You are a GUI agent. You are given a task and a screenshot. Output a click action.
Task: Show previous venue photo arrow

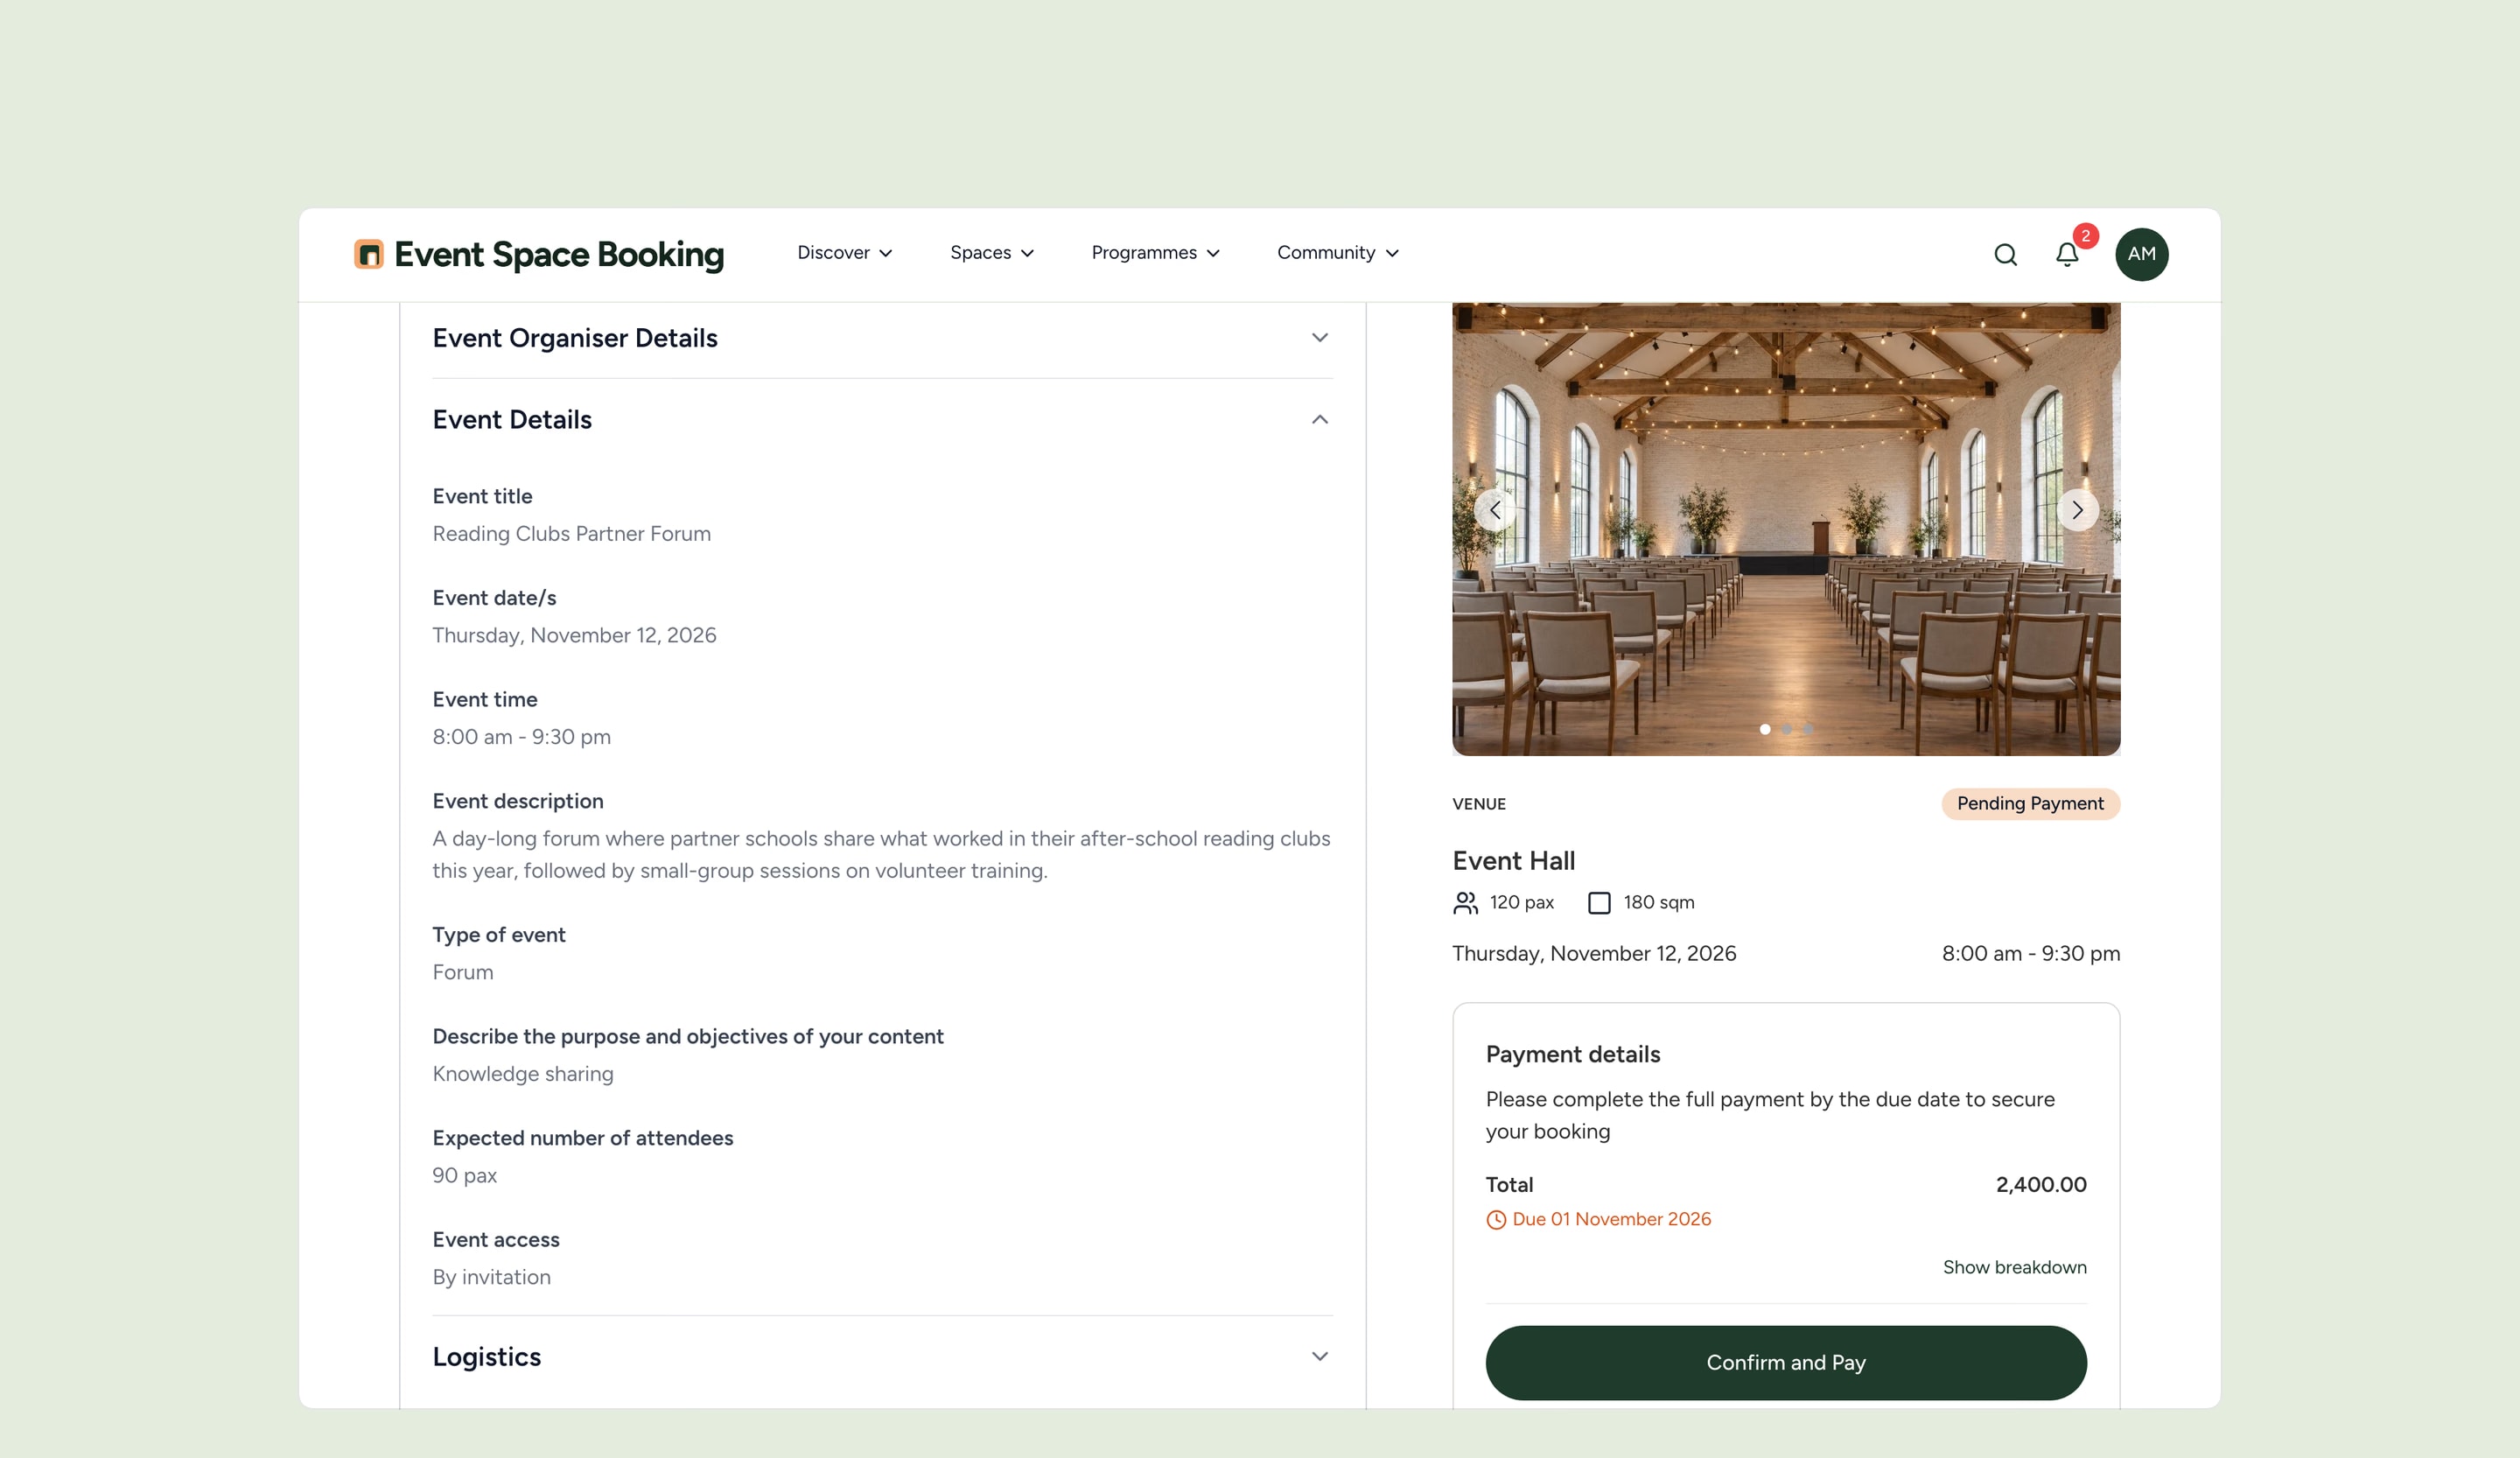(1494, 510)
